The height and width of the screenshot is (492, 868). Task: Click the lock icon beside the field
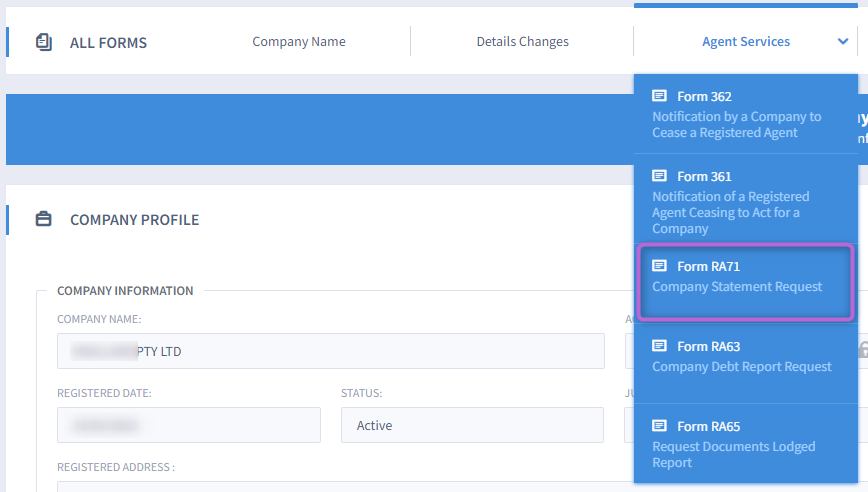coord(864,350)
